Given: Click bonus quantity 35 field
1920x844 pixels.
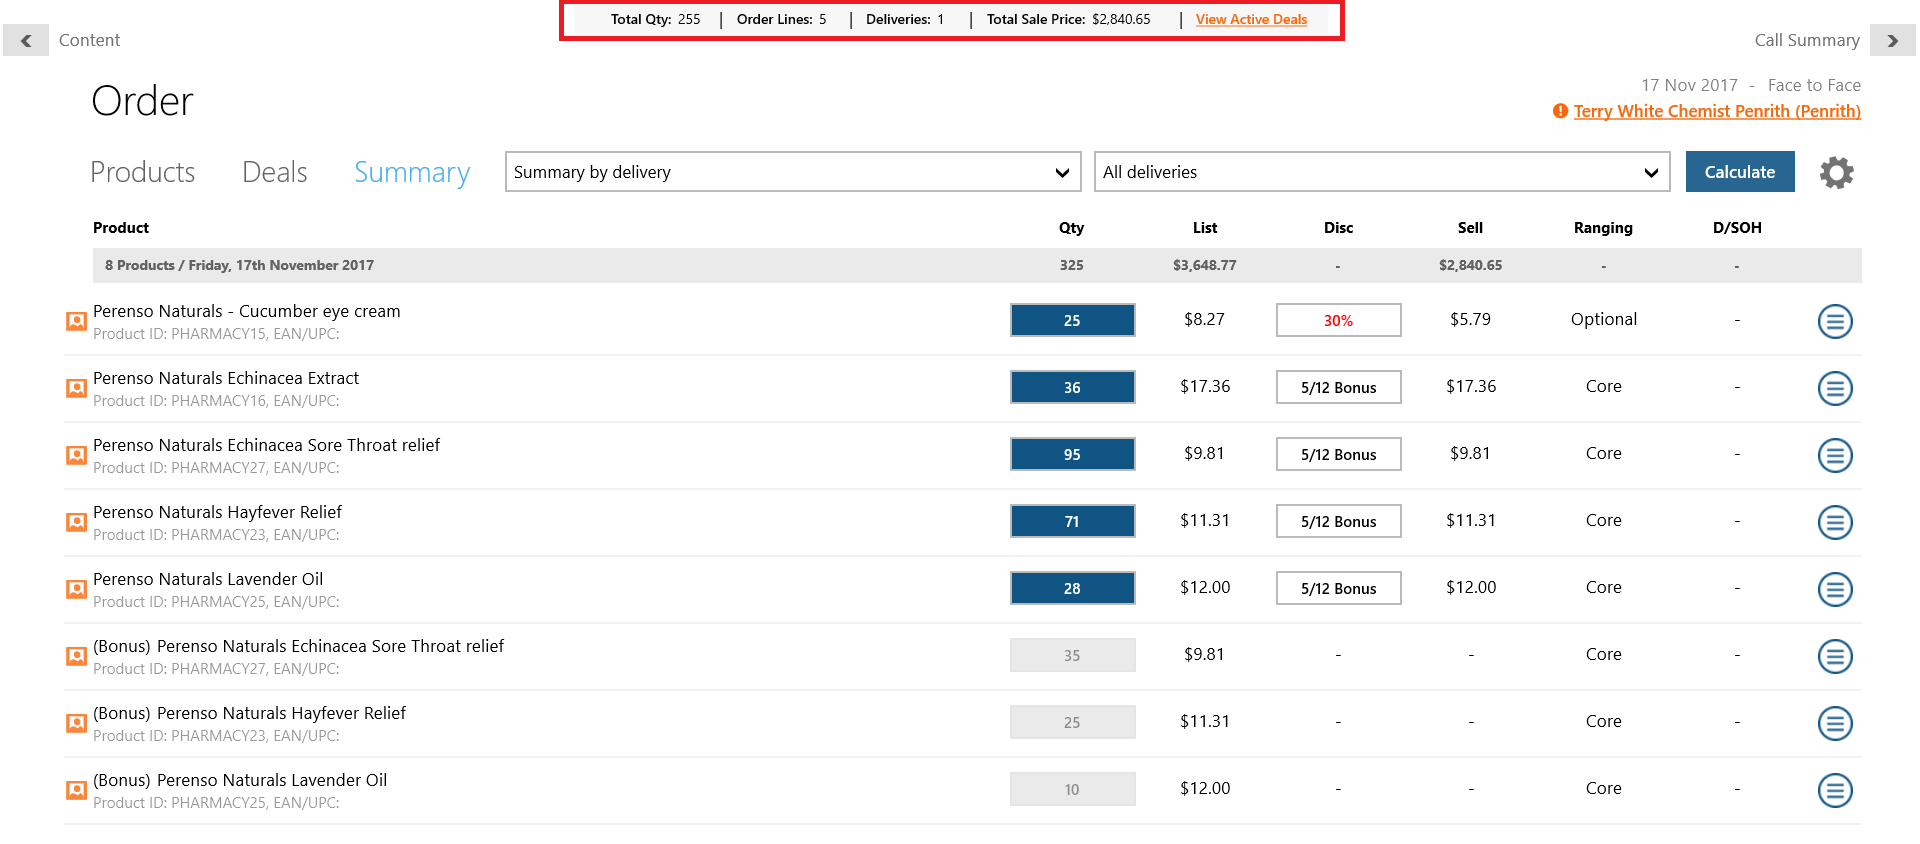Looking at the screenshot, I should click(x=1072, y=655).
